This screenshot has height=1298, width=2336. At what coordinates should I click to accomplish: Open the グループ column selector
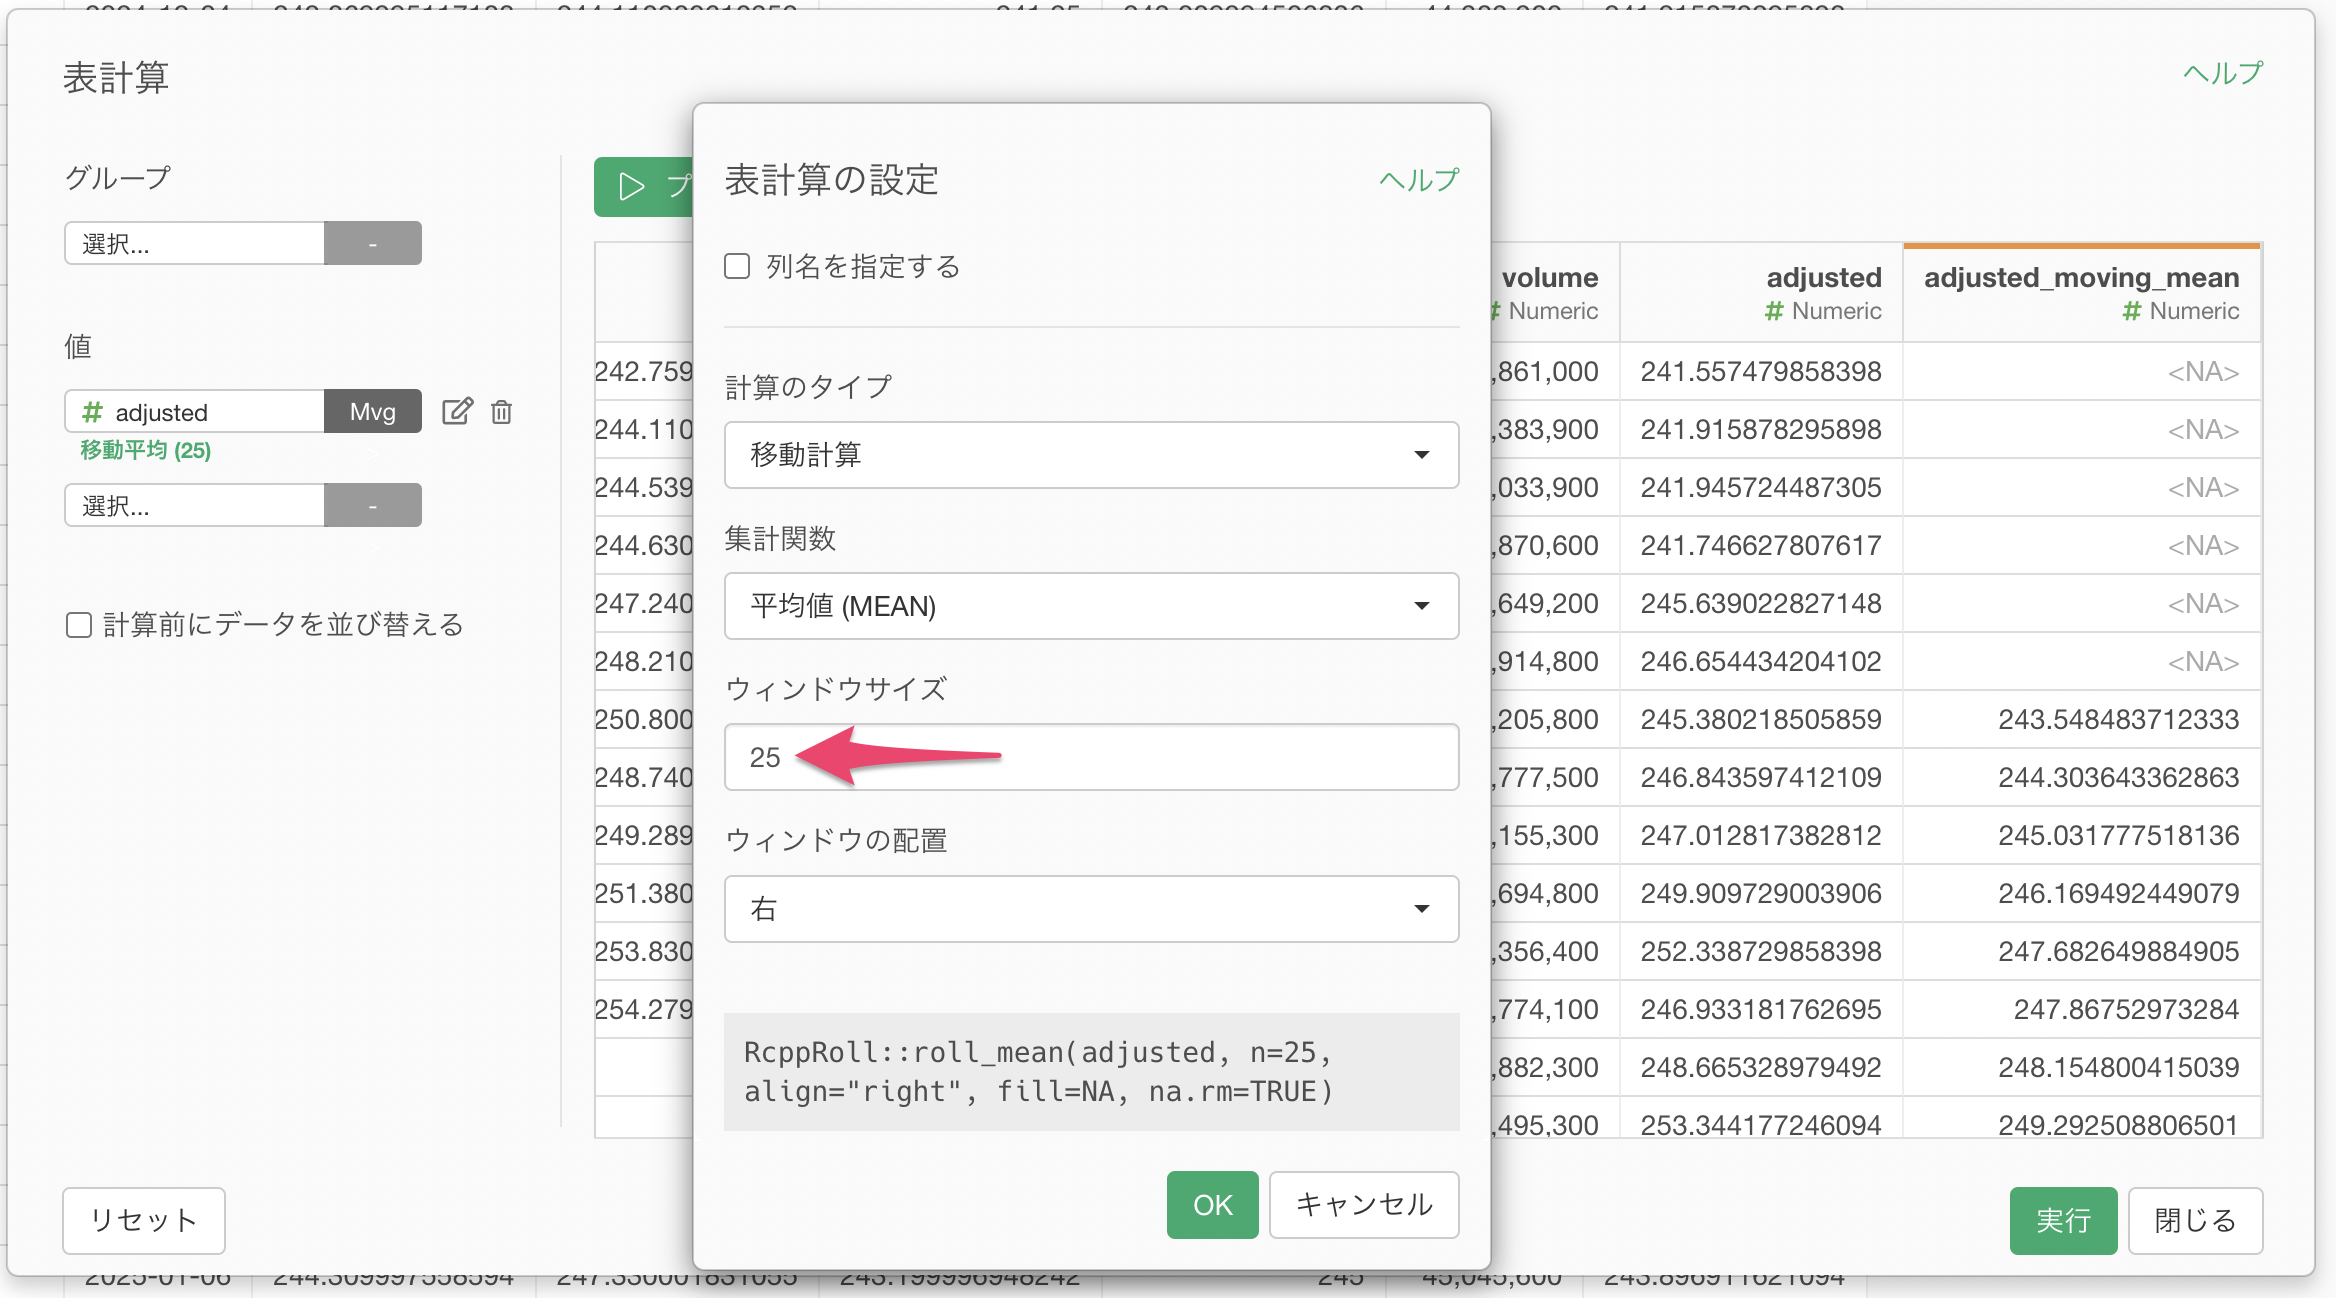pyautogui.click(x=195, y=243)
